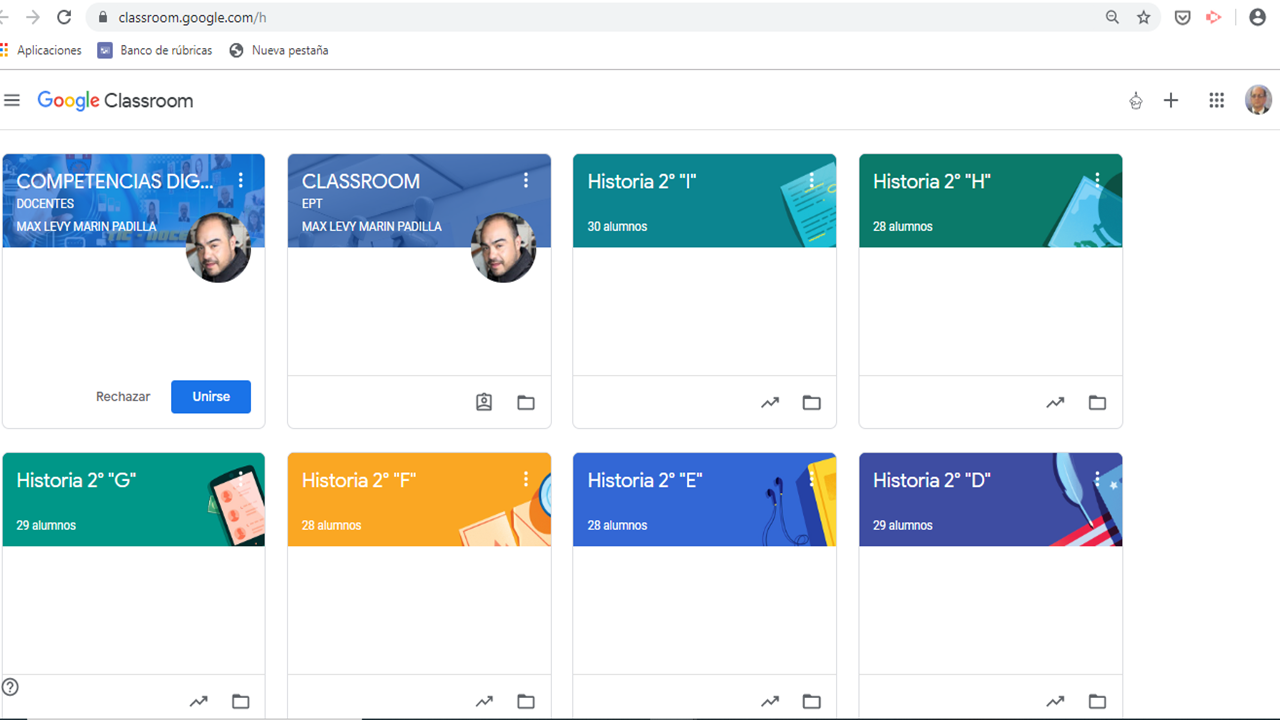Image resolution: width=1280 pixels, height=720 pixels.
Task: Click teacher photo on CLASSROOM EPT card
Action: pos(503,248)
